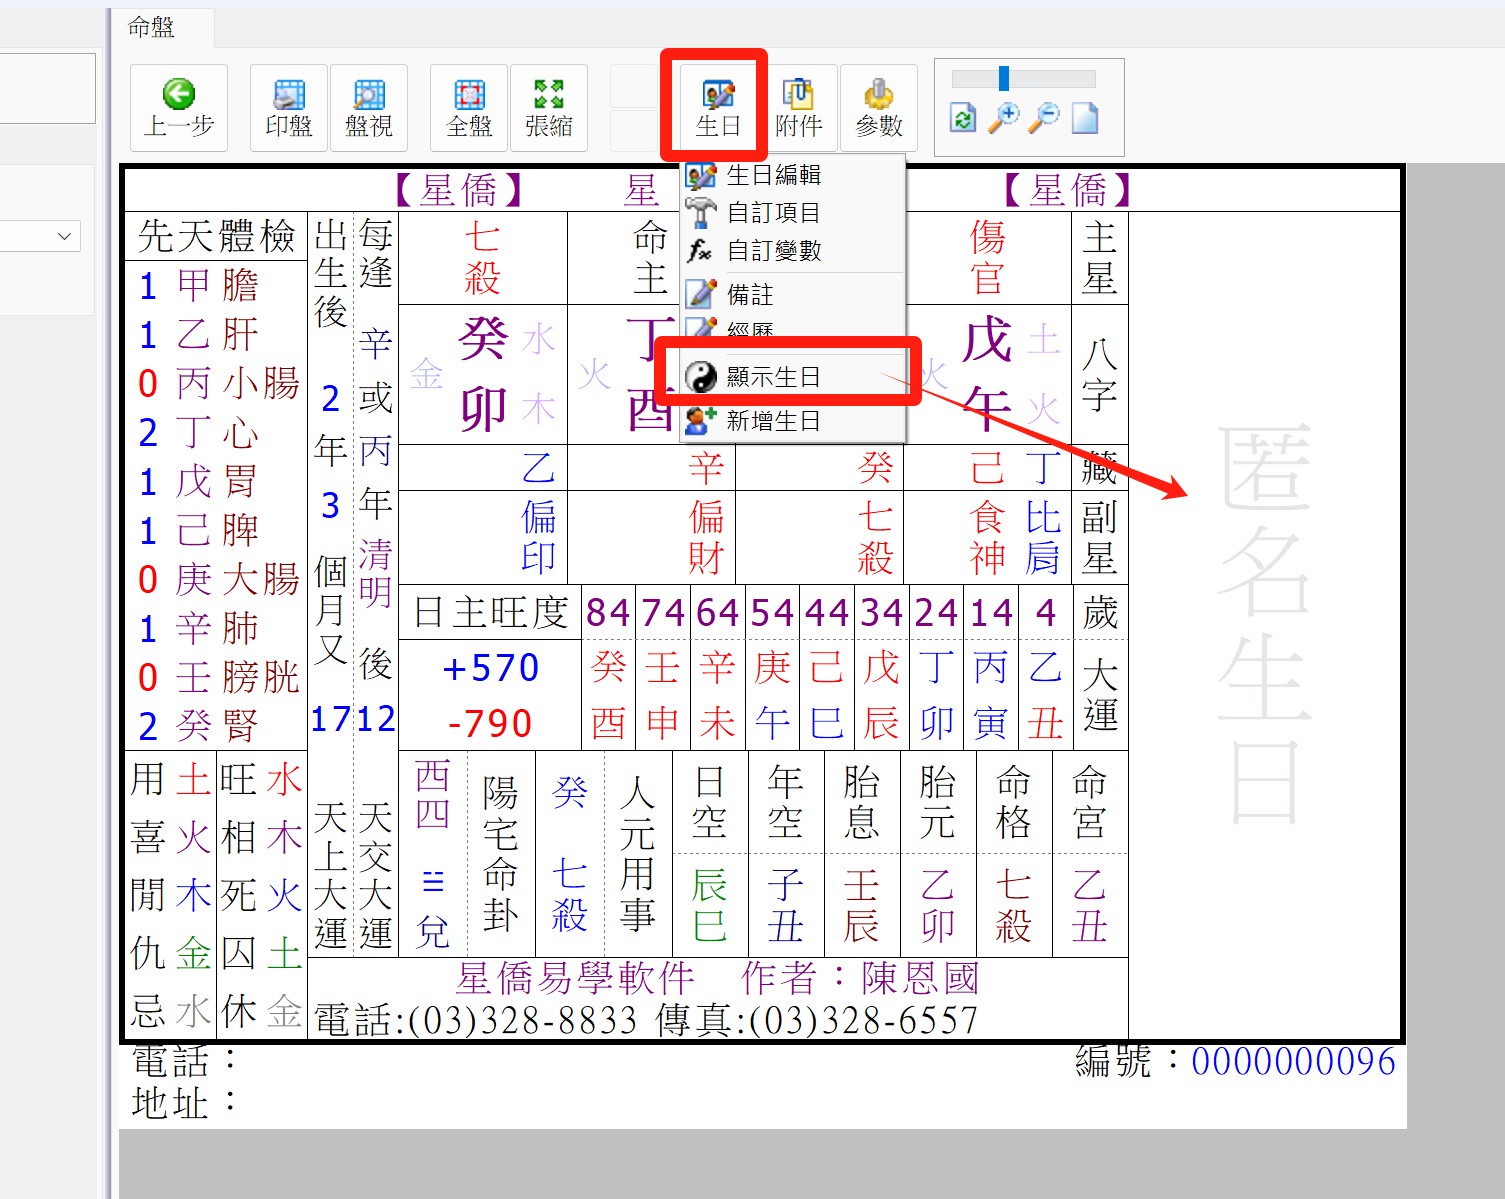Open the 附件 attachments button

pos(798,107)
